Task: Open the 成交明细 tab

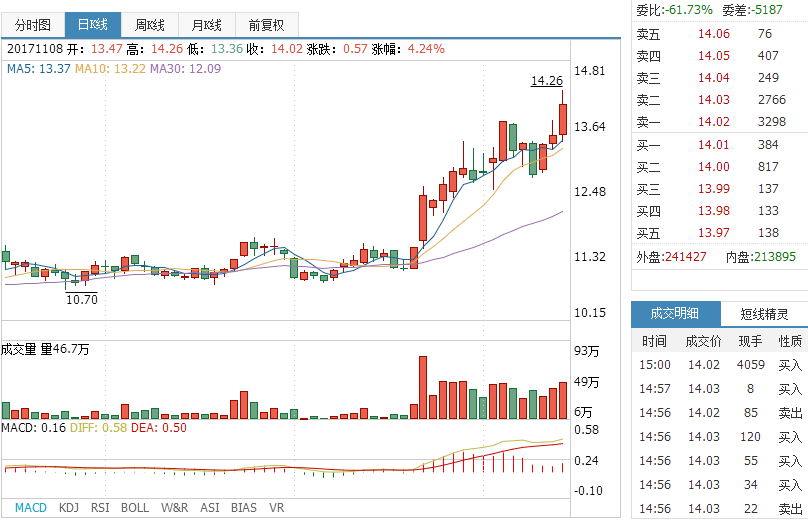Action: [x=675, y=313]
